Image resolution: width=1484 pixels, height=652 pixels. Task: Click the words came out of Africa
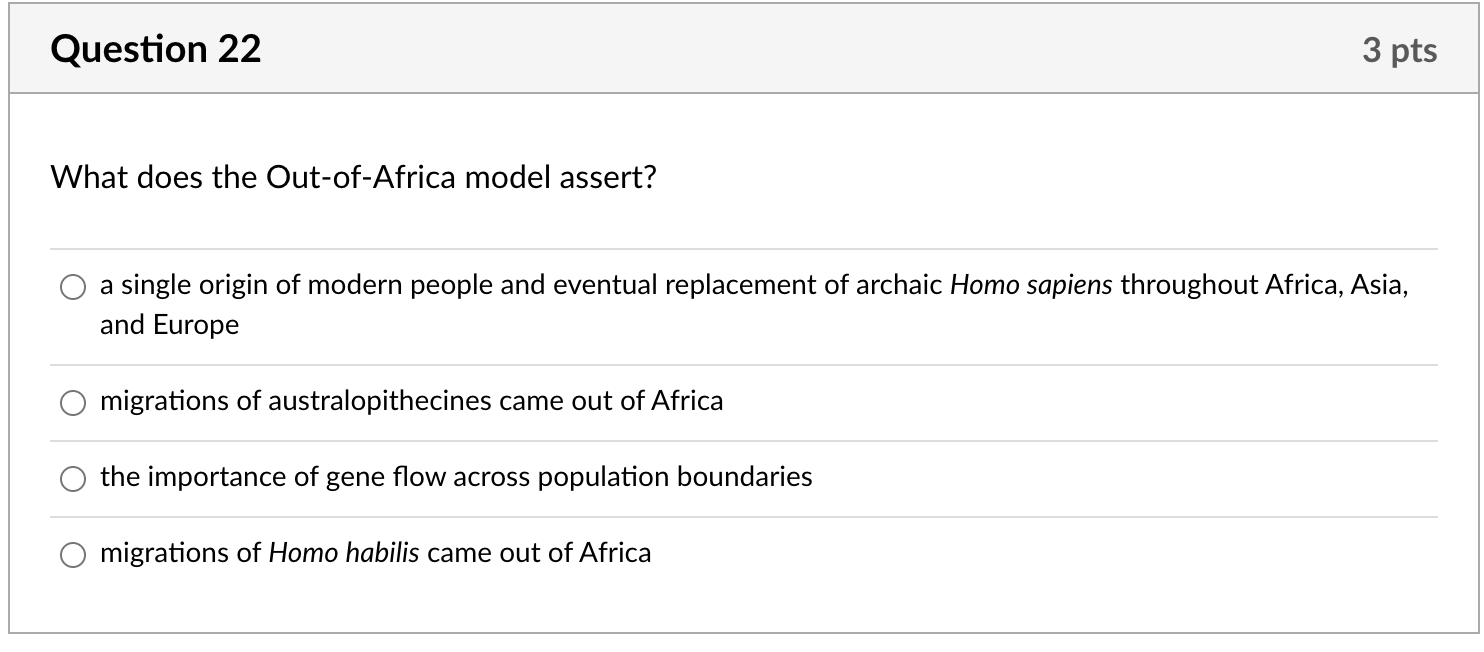(537, 552)
